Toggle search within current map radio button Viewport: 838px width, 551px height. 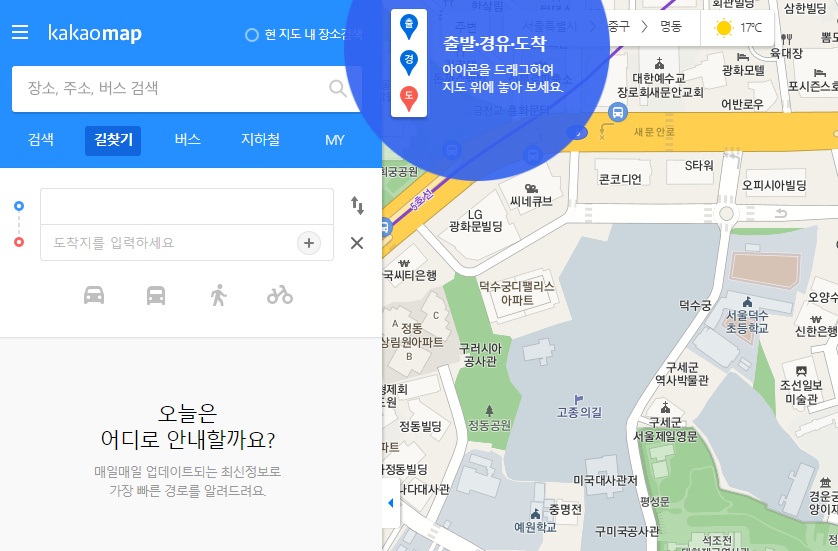[252, 35]
